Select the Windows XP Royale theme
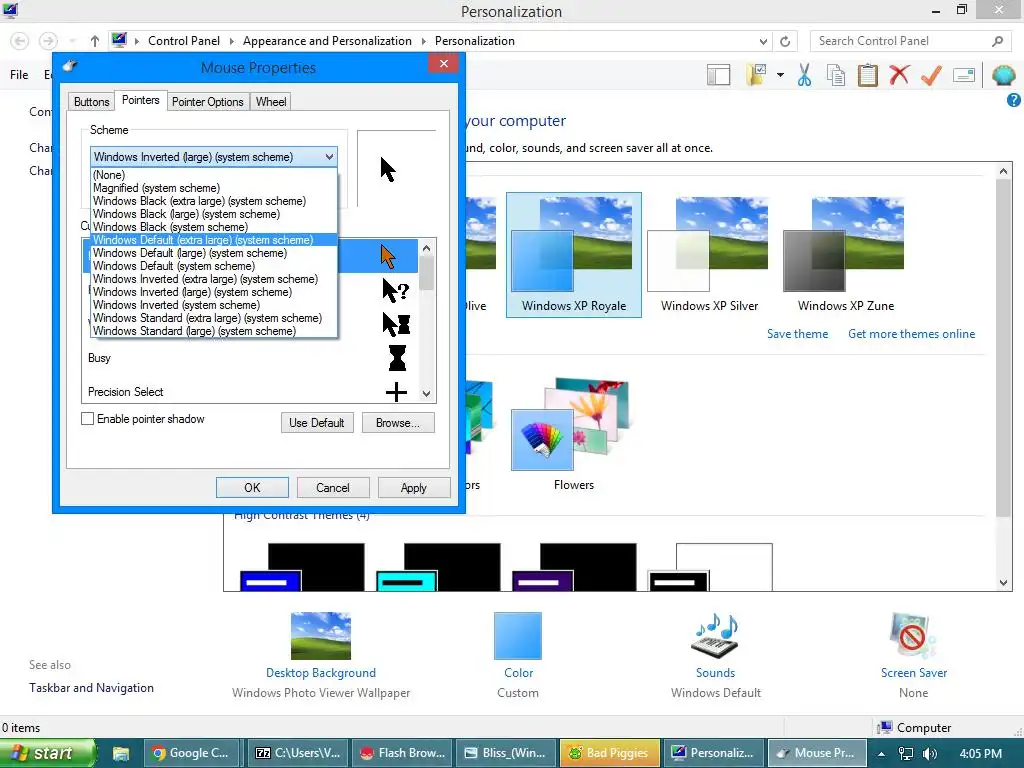 [x=573, y=255]
